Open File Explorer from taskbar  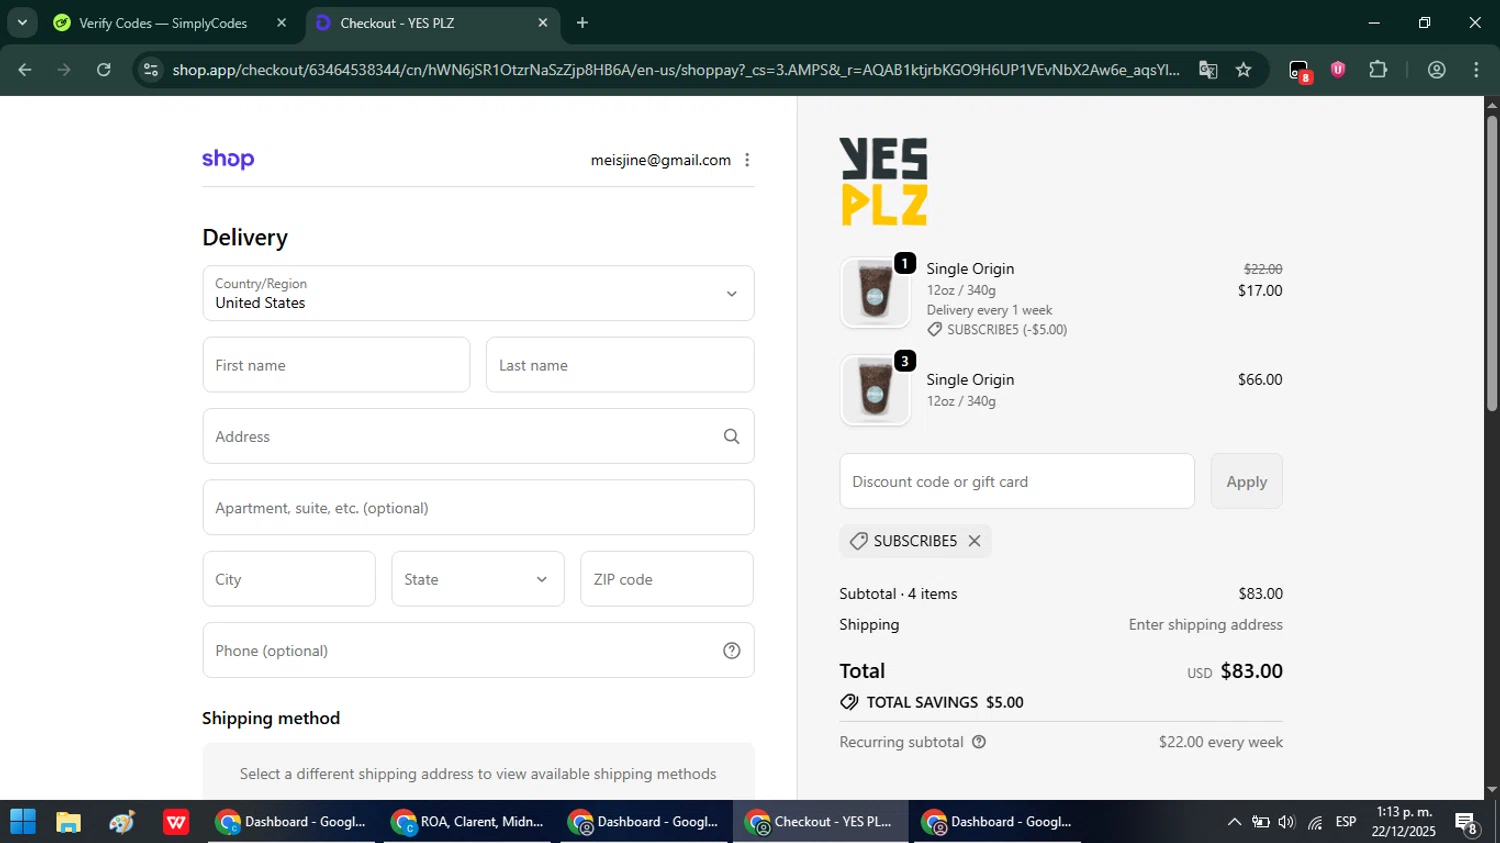coord(68,822)
